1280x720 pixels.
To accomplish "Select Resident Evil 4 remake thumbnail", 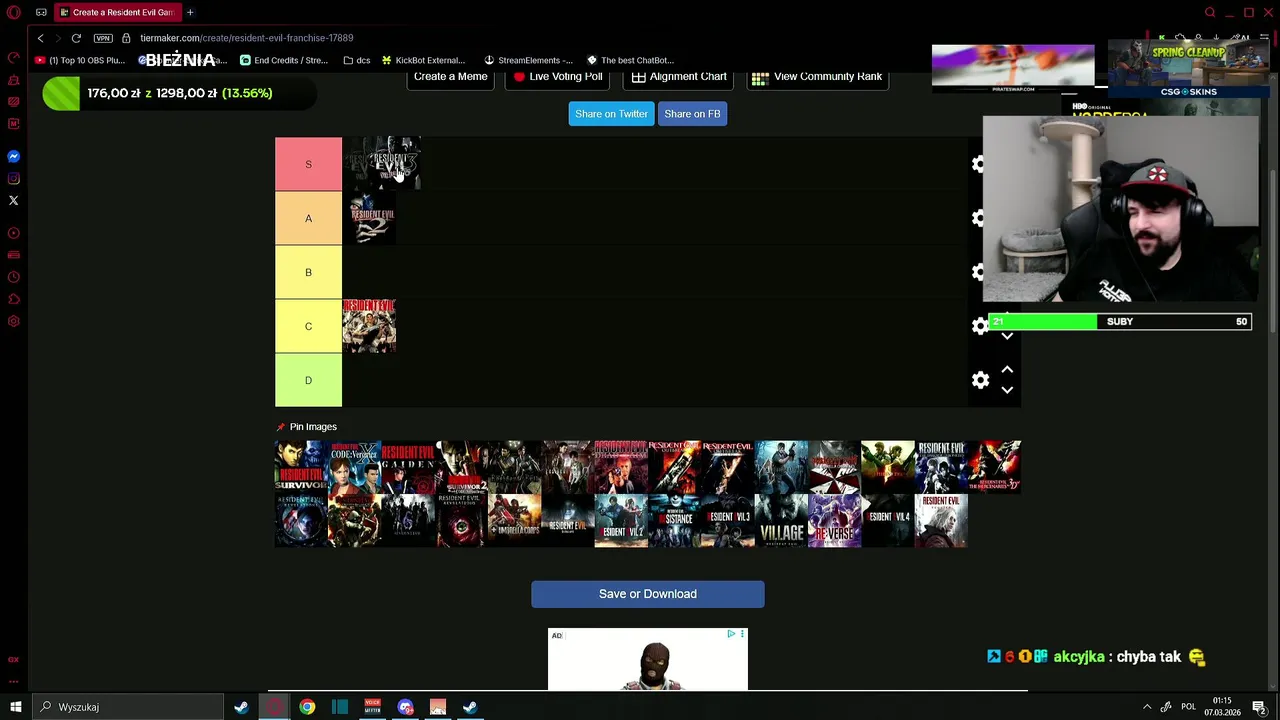I will 888,521.
